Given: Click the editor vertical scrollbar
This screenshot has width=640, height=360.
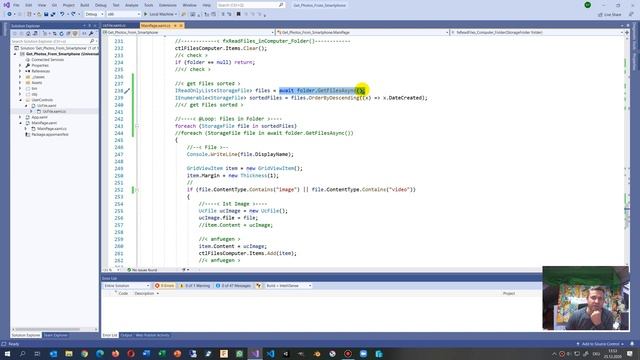Looking at the screenshot, I should coord(627,151).
